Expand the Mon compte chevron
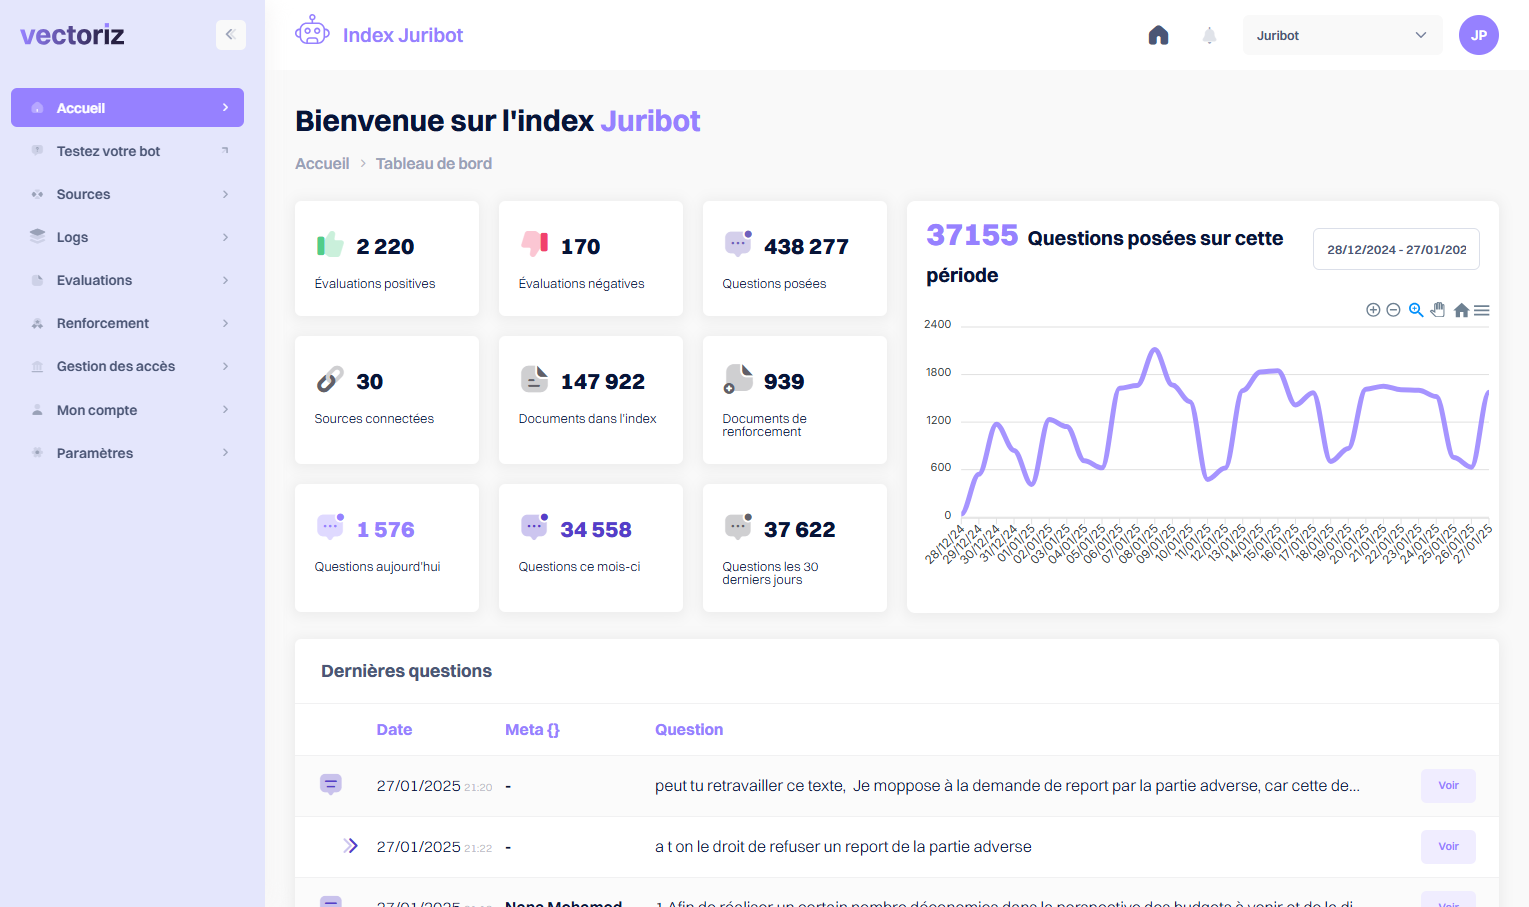This screenshot has width=1529, height=907. 225,409
